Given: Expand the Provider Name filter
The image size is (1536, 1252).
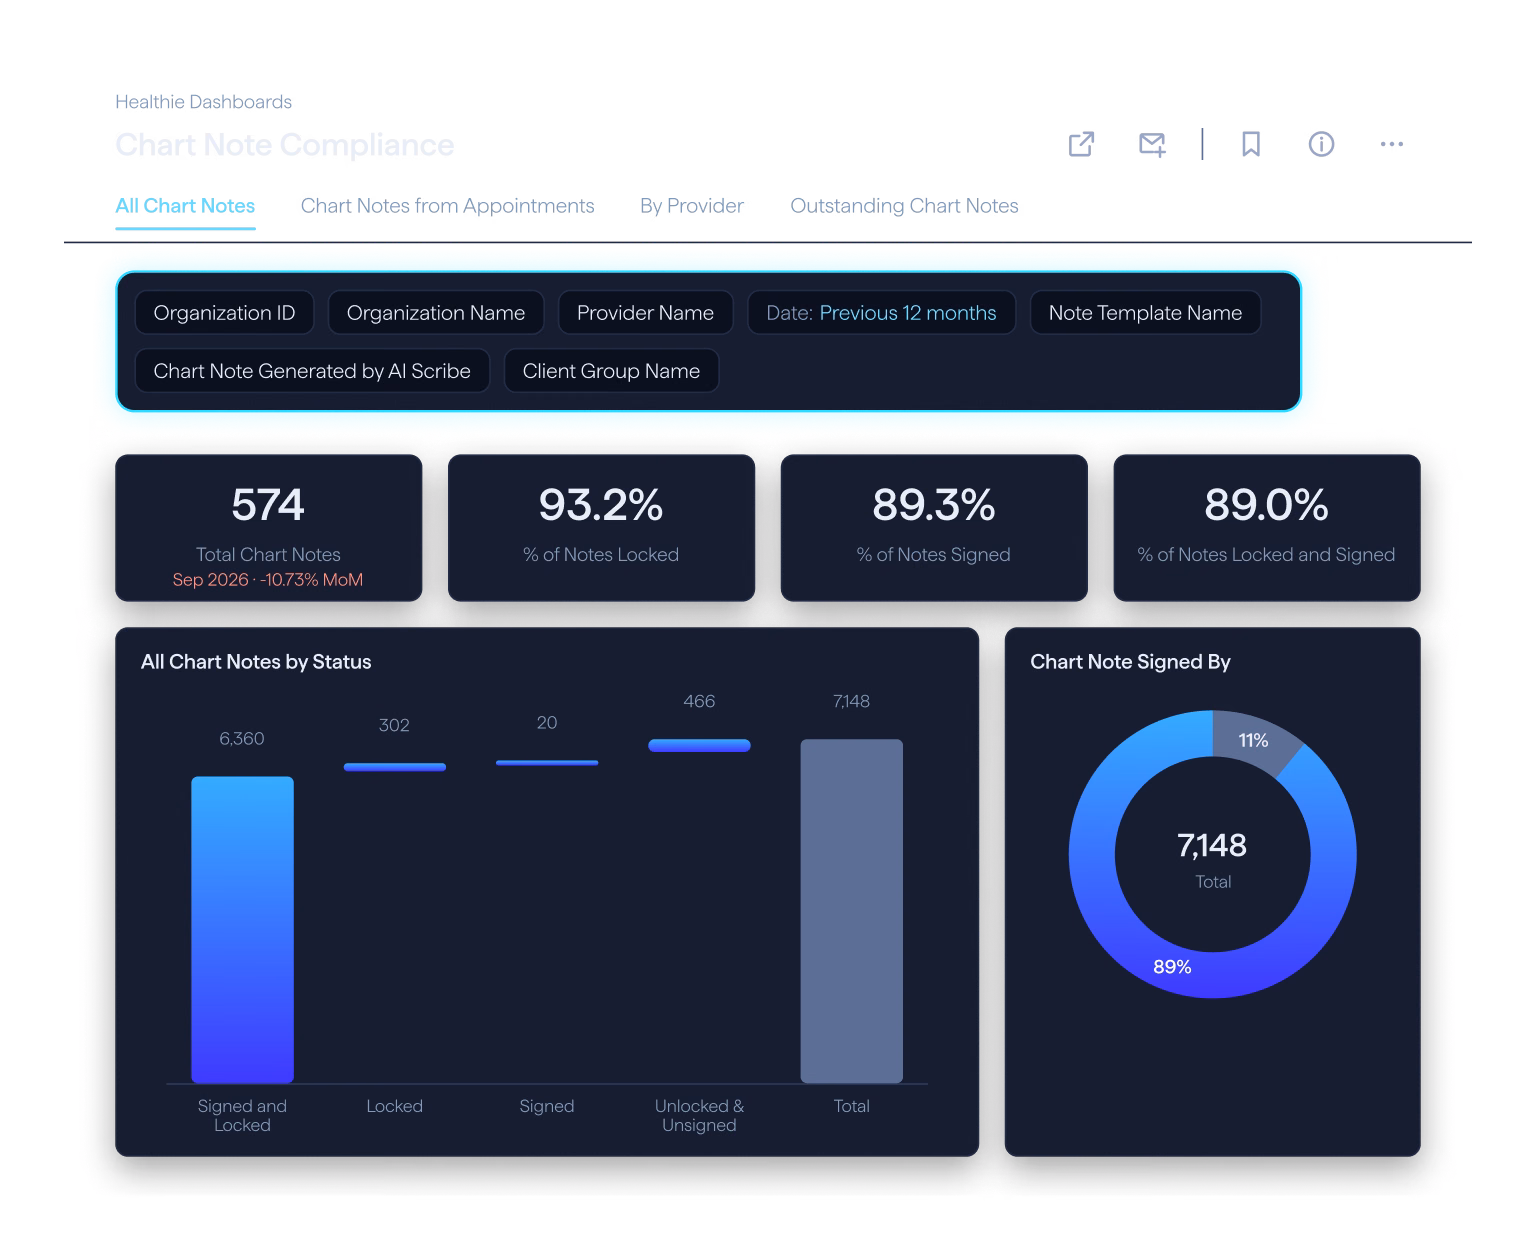Looking at the screenshot, I should pyautogui.click(x=645, y=313).
